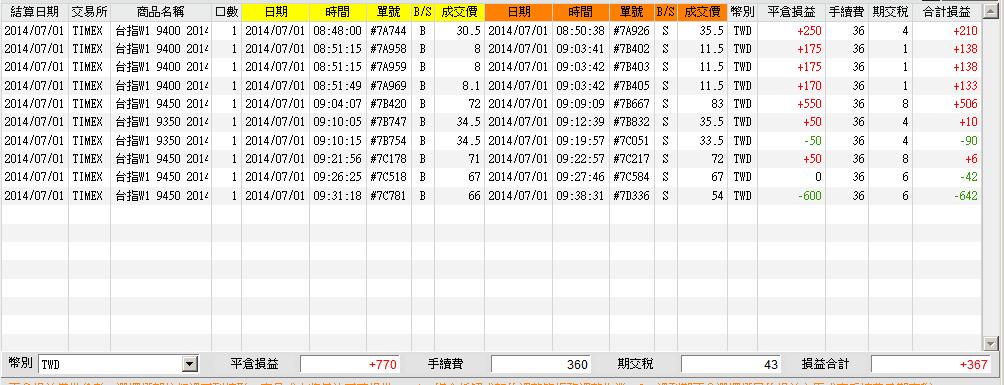This screenshot has height=385, width=1004.
Task: Select order number #7B747
Action: pyautogui.click(x=388, y=122)
